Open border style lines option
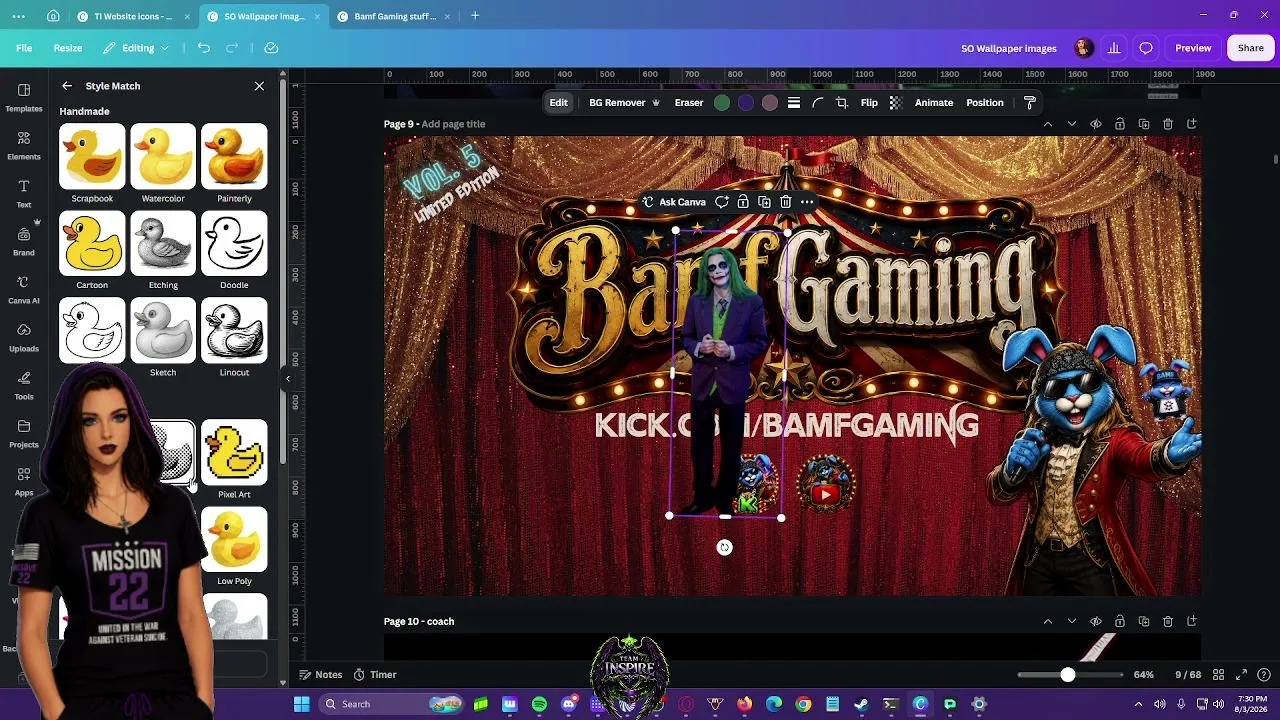1280x720 pixels. pyautogui.click(x=793, y=103)
